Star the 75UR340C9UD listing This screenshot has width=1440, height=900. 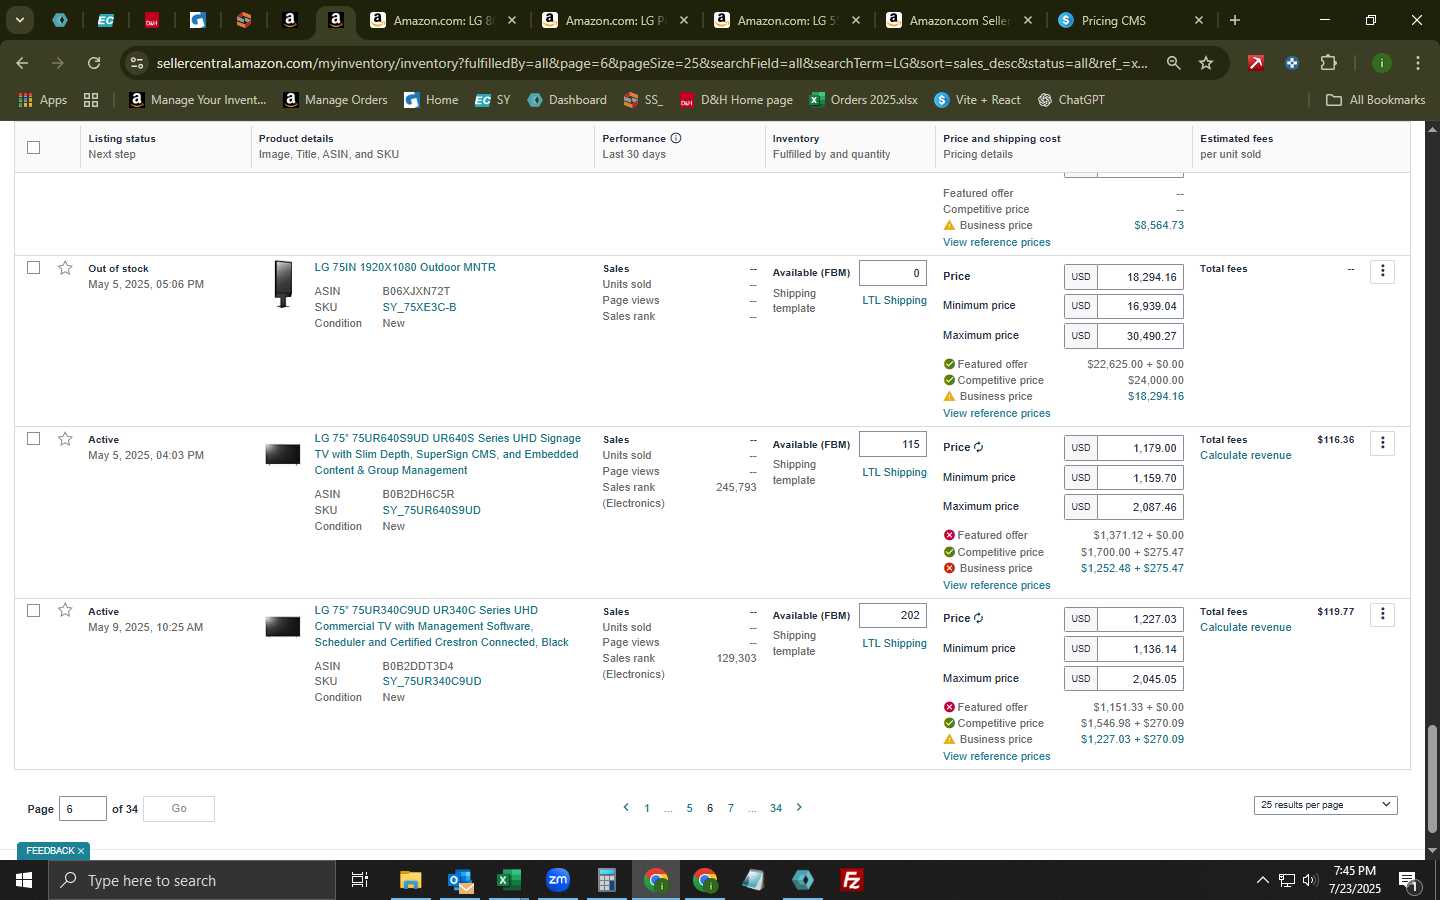(x=65, y=610)
